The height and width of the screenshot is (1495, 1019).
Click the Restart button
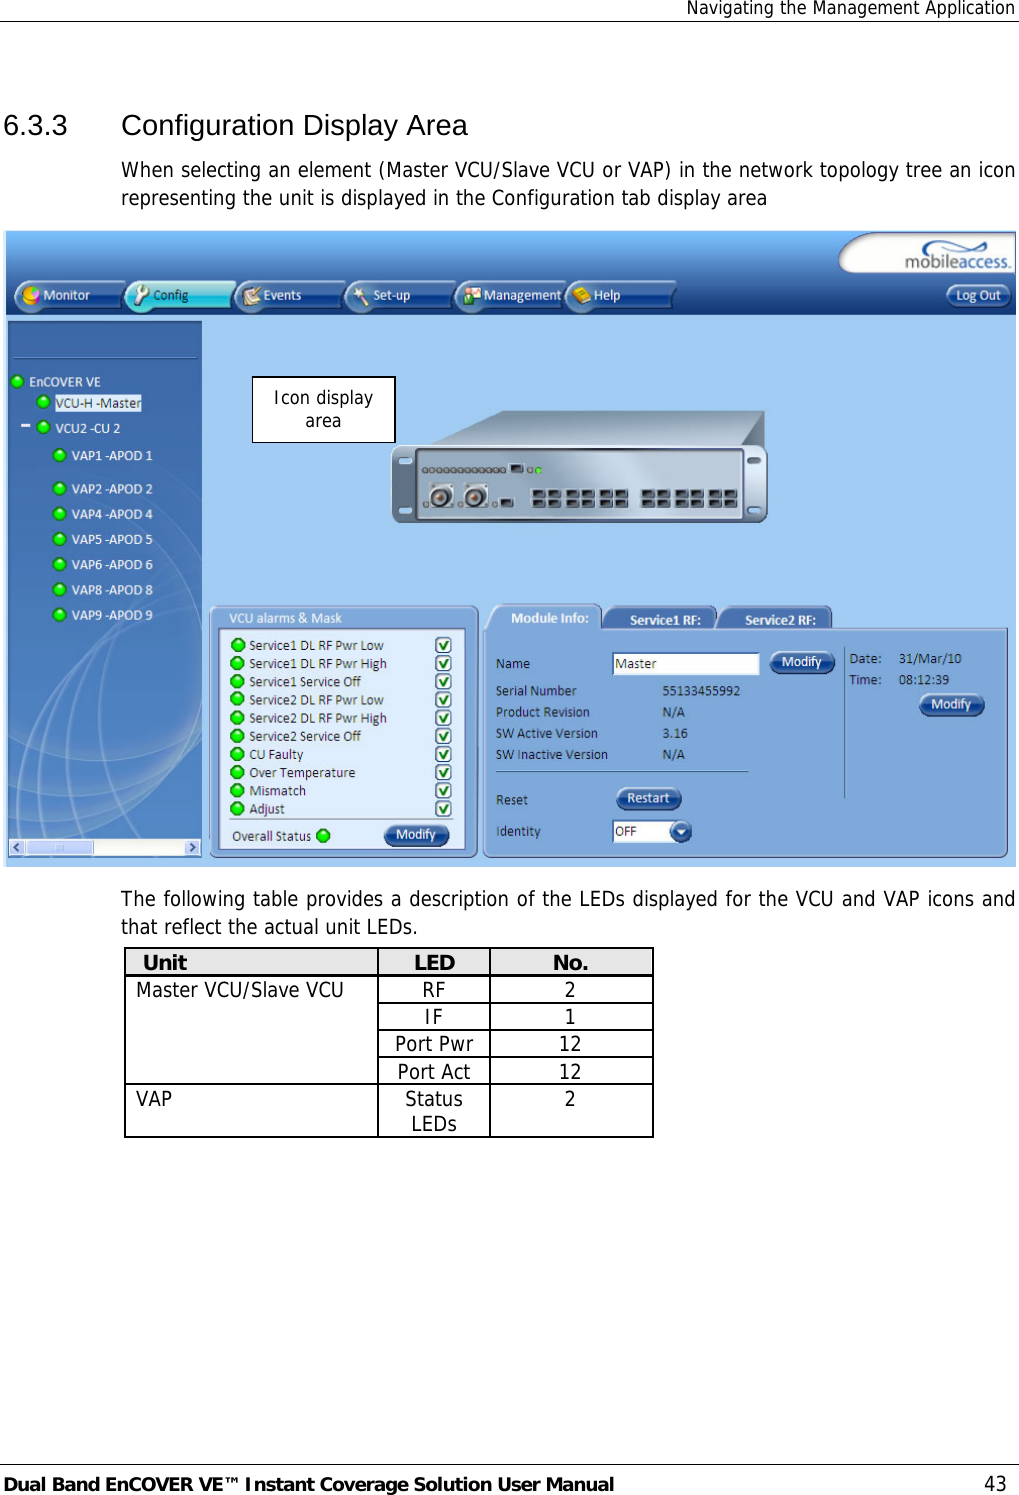pos(649,799)
